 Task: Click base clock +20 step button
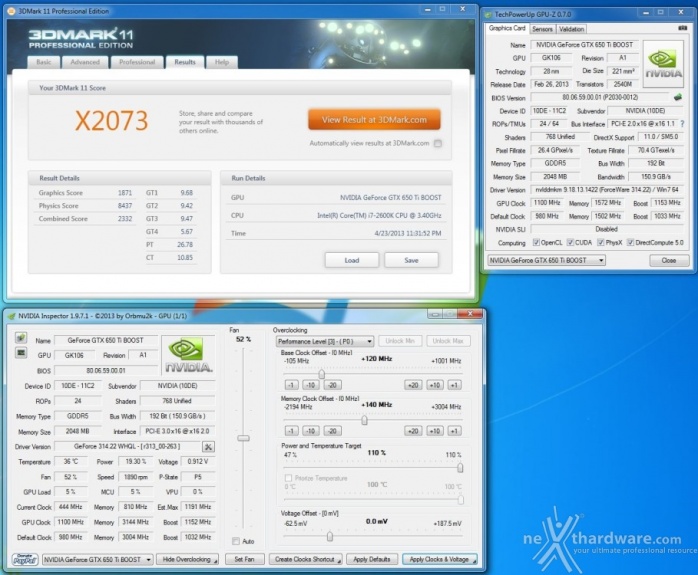tap(413, 385)
